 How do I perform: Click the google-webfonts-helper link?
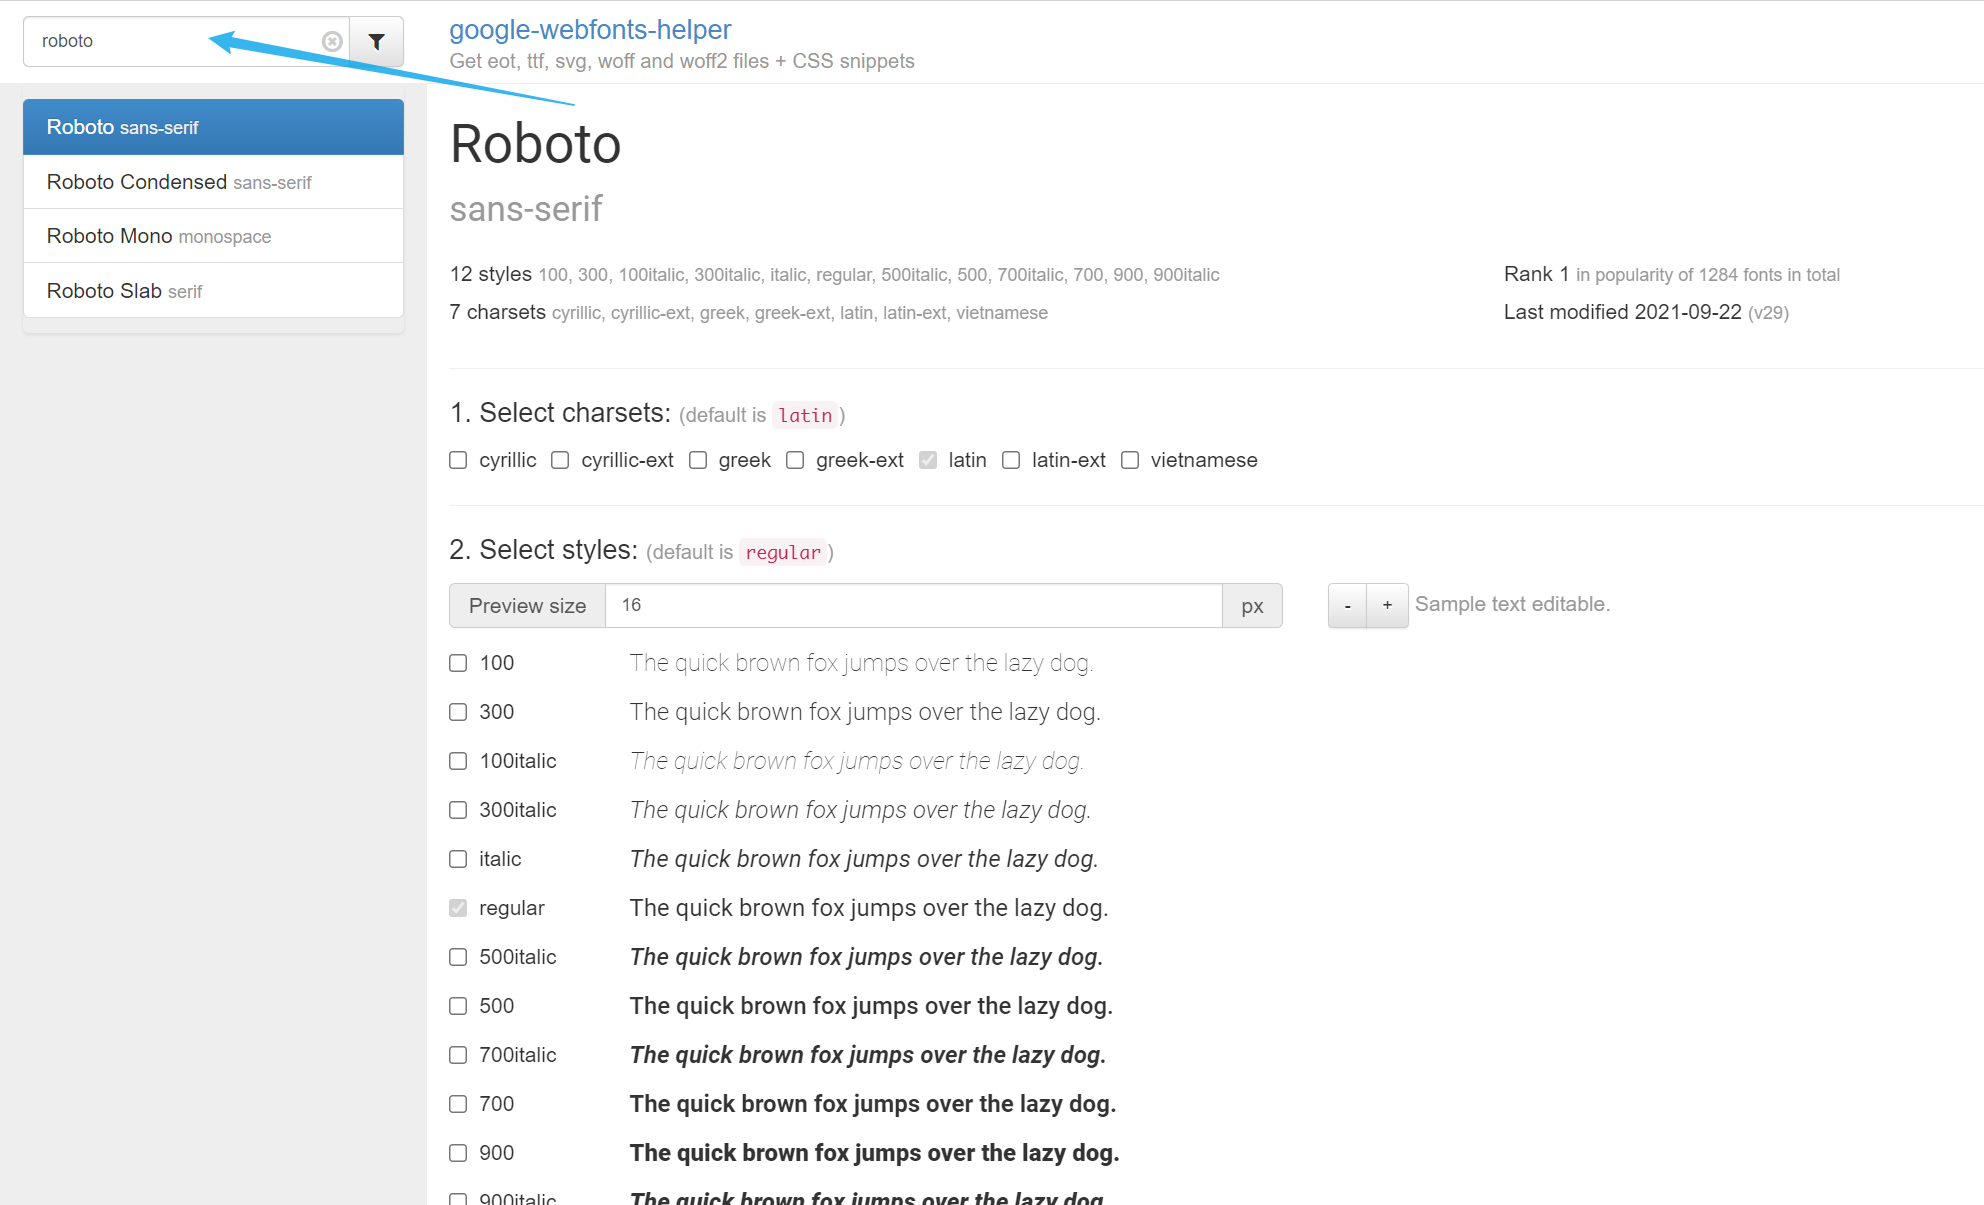point(591,28)
